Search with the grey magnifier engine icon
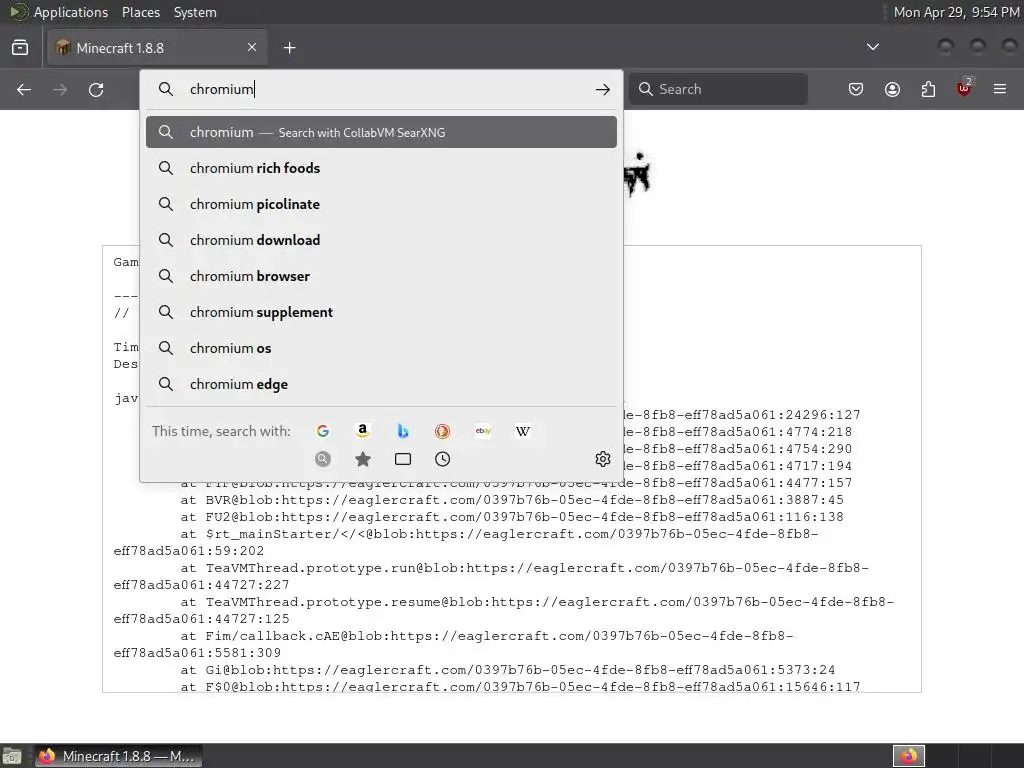The image size is (1024, 768). (323, 459)
